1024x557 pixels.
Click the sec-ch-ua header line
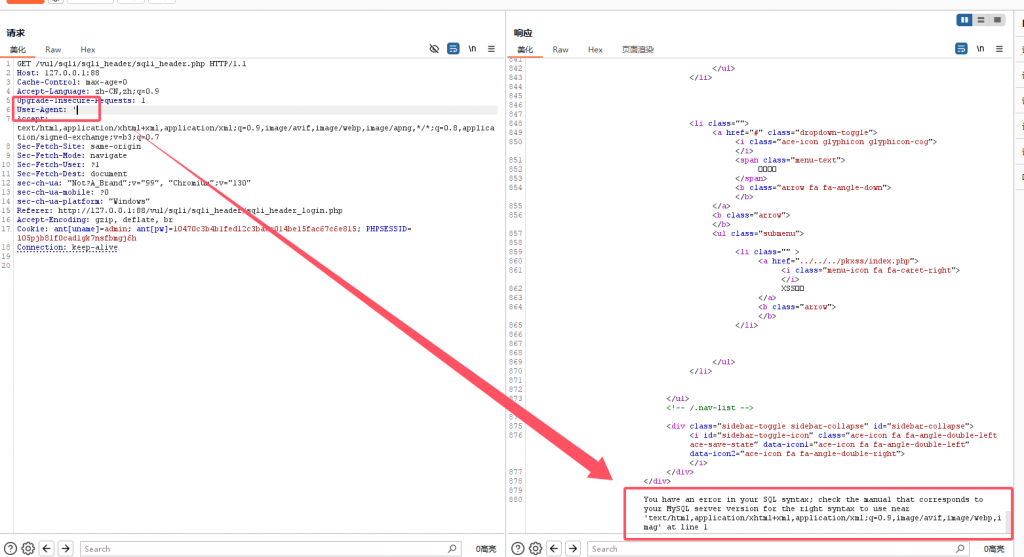133,183
